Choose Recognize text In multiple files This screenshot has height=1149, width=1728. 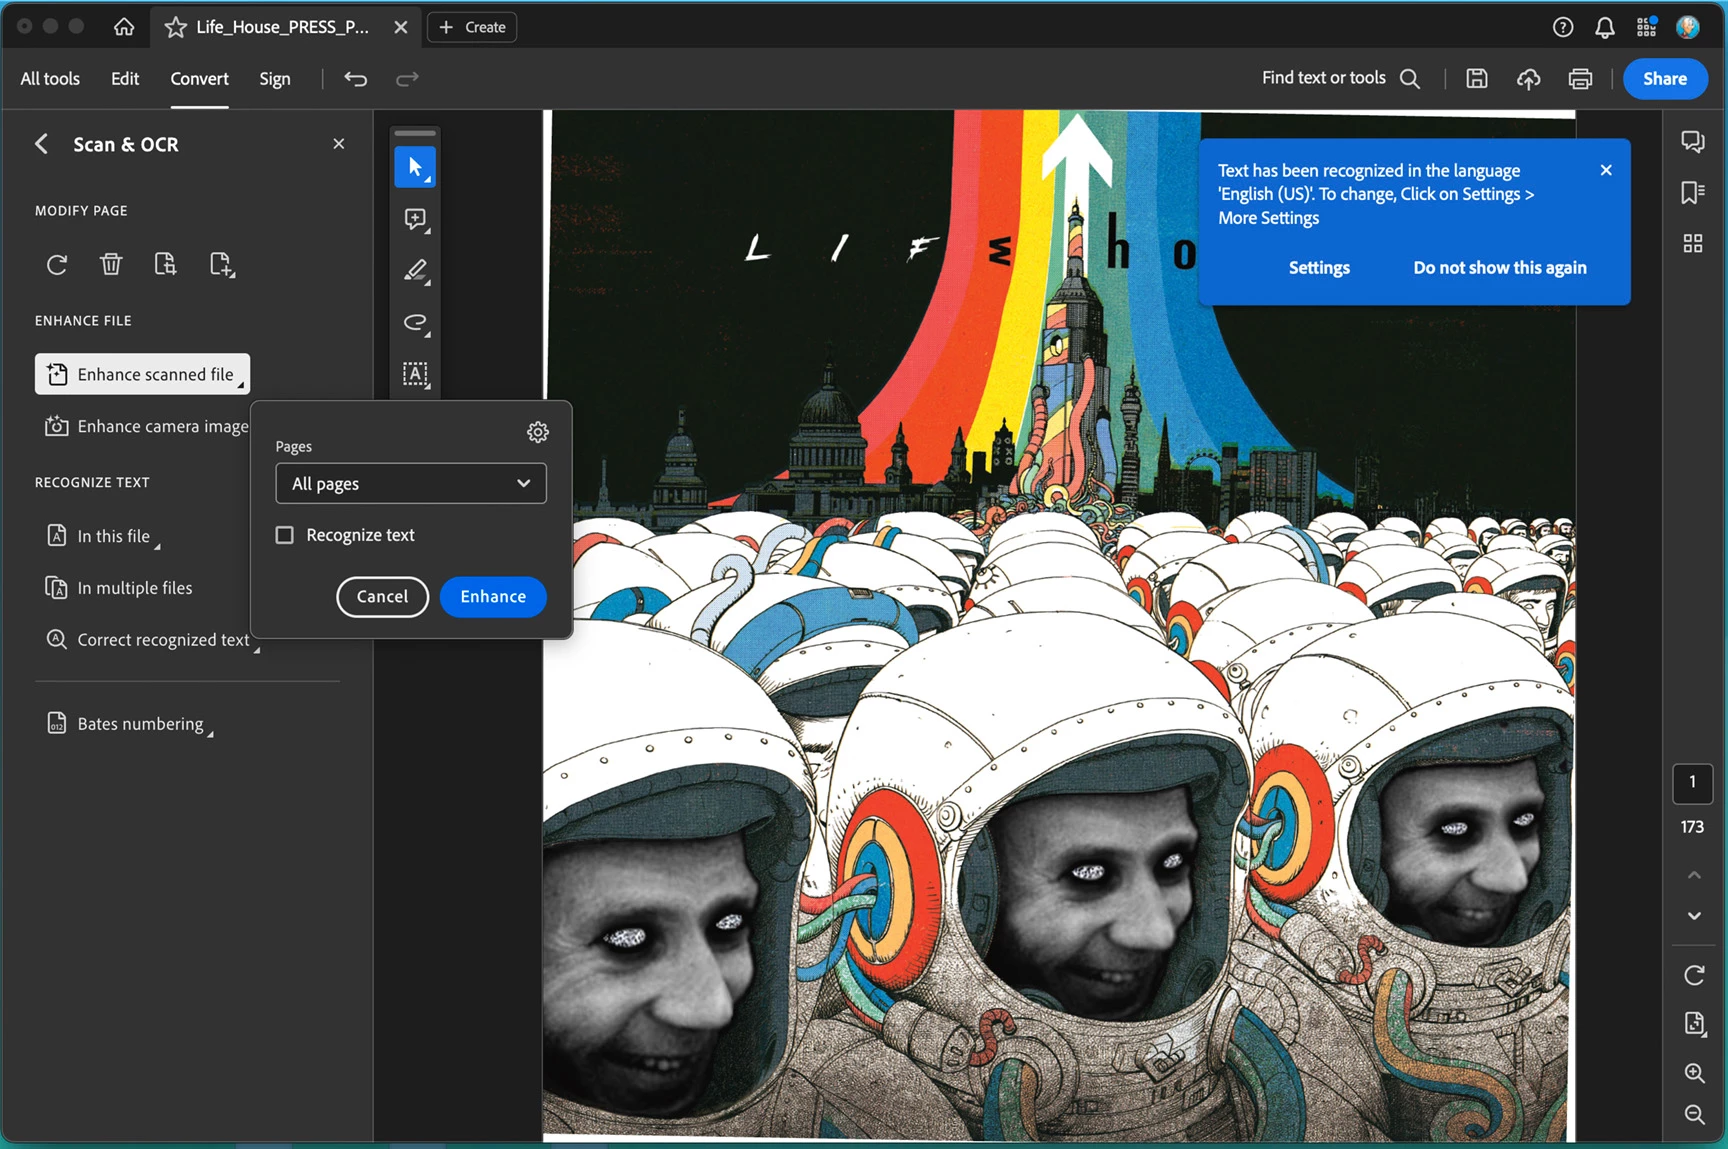pos(119,588)
